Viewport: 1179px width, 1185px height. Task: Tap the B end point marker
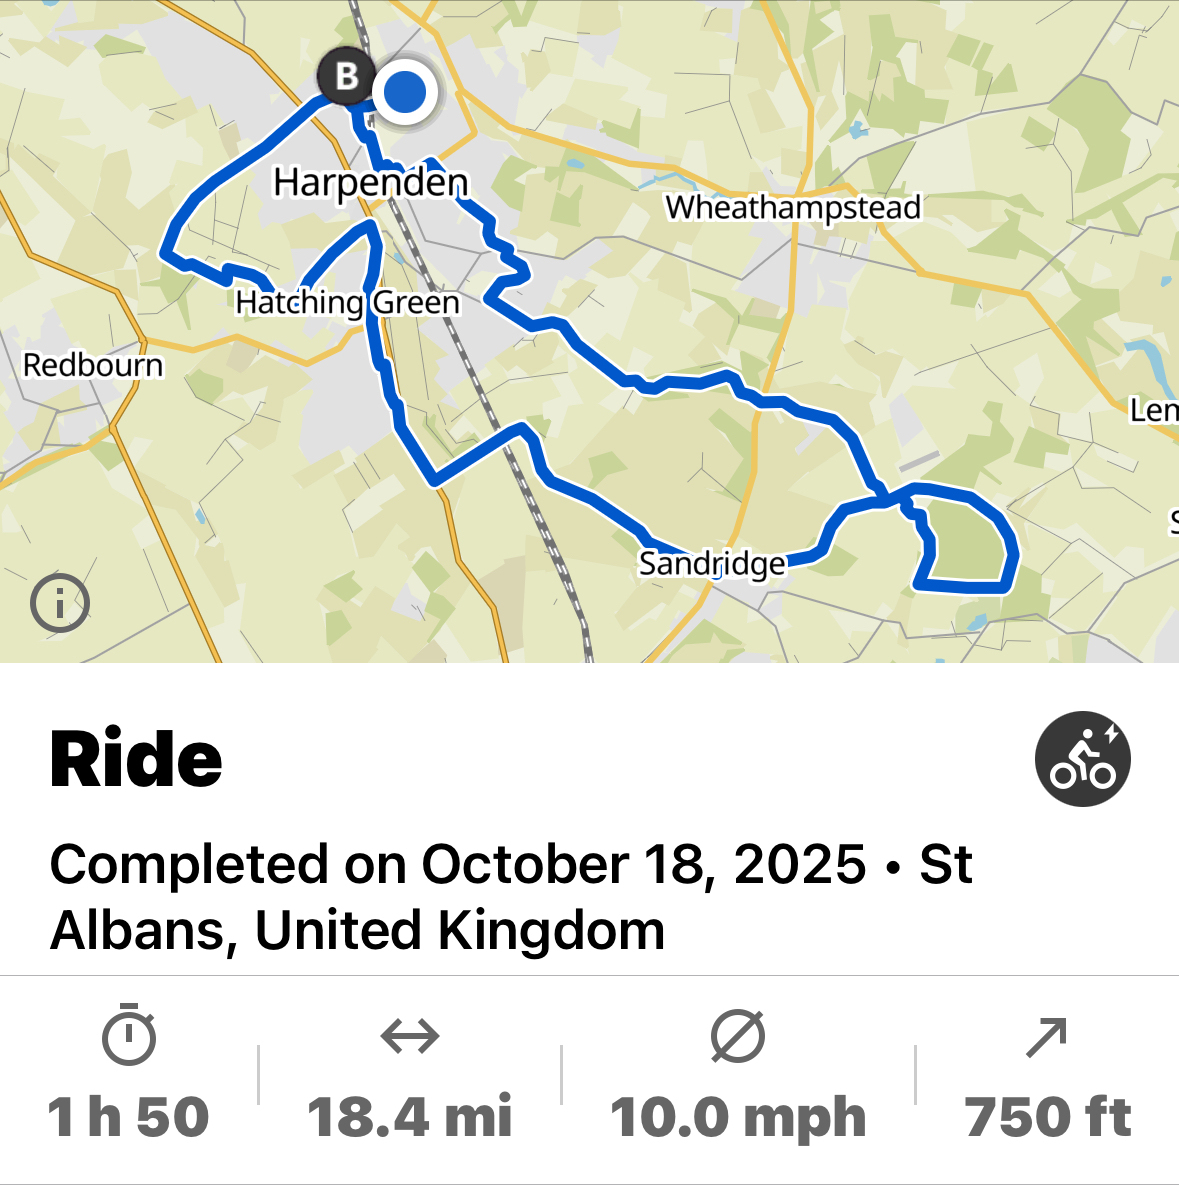point(346,76)
